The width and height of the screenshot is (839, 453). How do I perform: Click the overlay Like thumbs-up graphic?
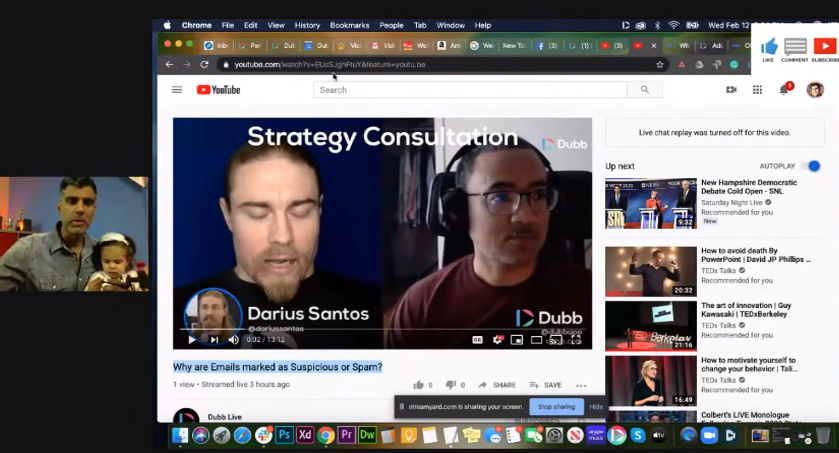click(768, 47)
